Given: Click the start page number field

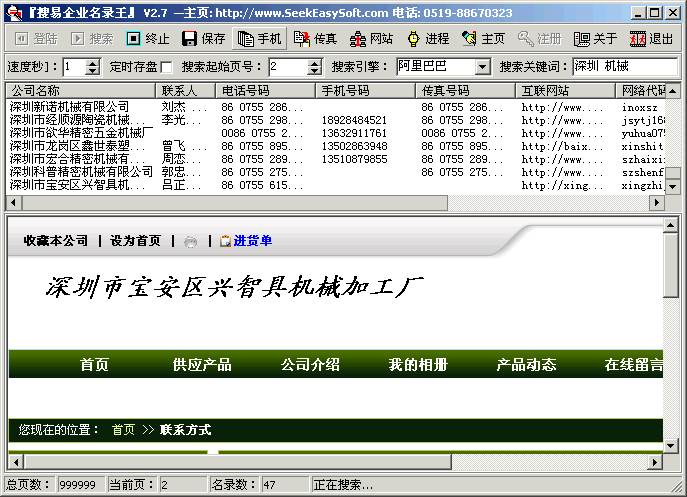Looking at the screenshot, I should [x=288, y=67].
